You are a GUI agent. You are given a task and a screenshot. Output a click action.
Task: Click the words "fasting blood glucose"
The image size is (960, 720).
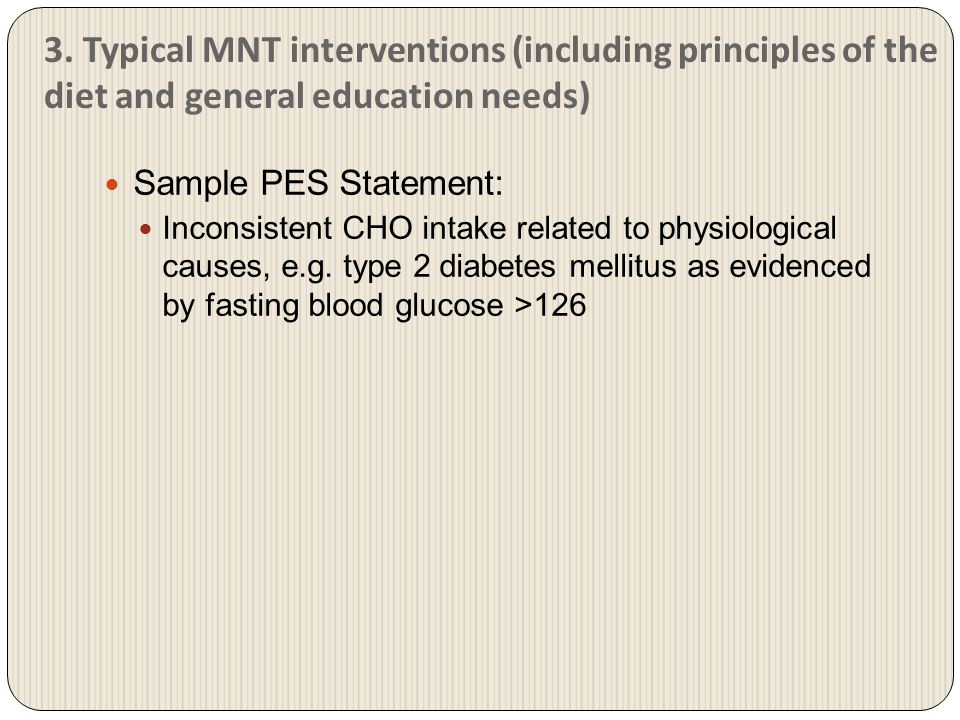[x=354, y=306]
